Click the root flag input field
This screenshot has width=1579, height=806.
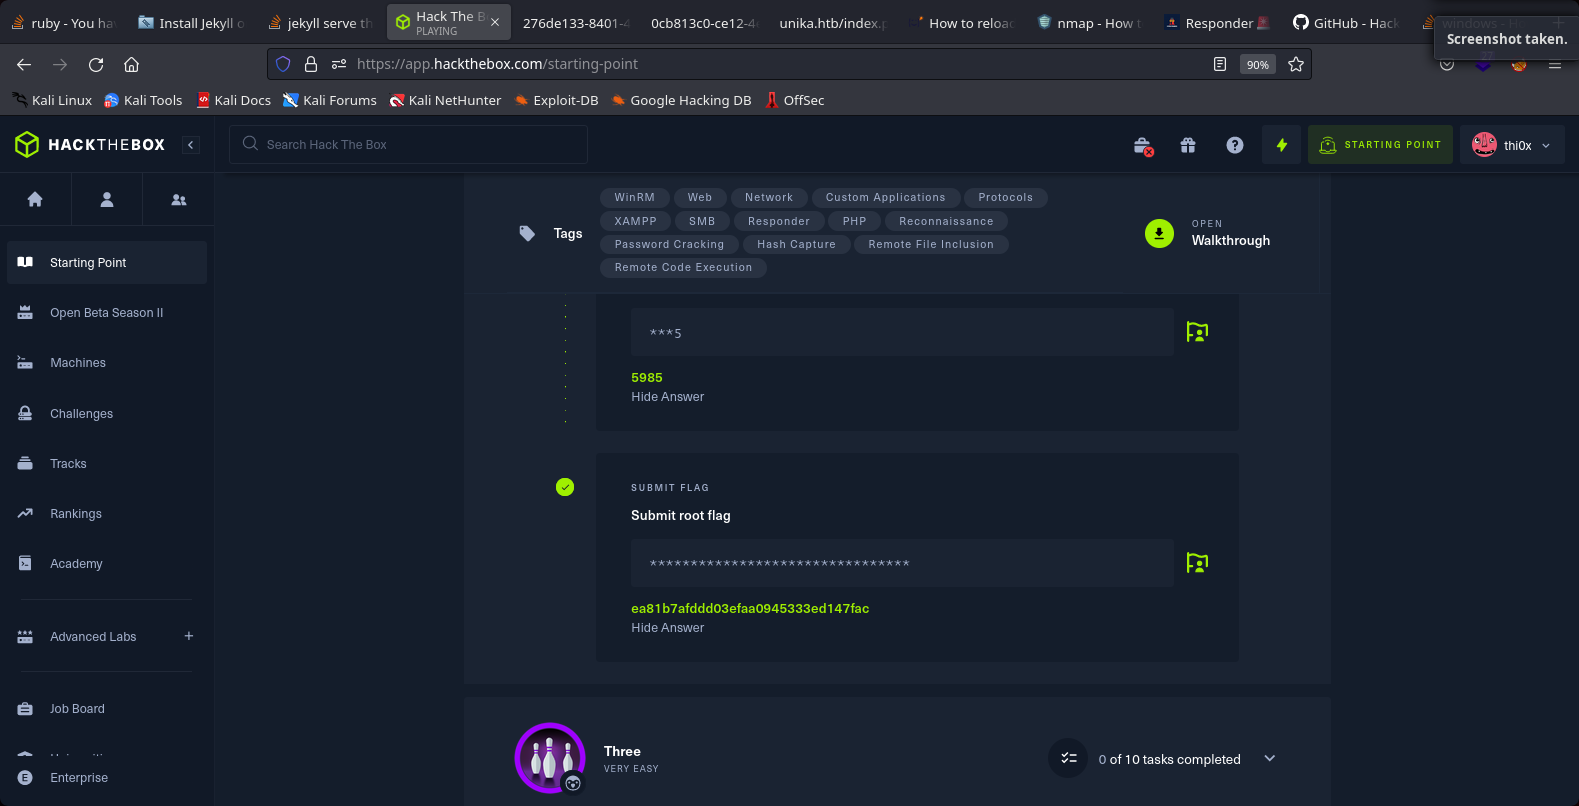902,563
